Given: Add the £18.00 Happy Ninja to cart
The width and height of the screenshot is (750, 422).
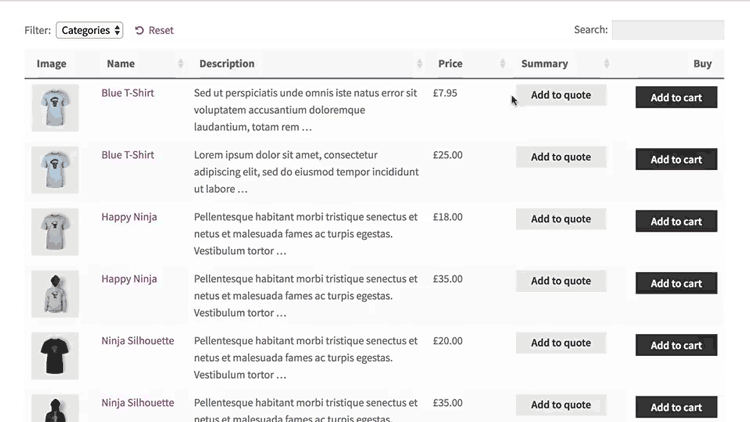Looking at the screenshot, I should pyautogui.click(x=676, y=221).
